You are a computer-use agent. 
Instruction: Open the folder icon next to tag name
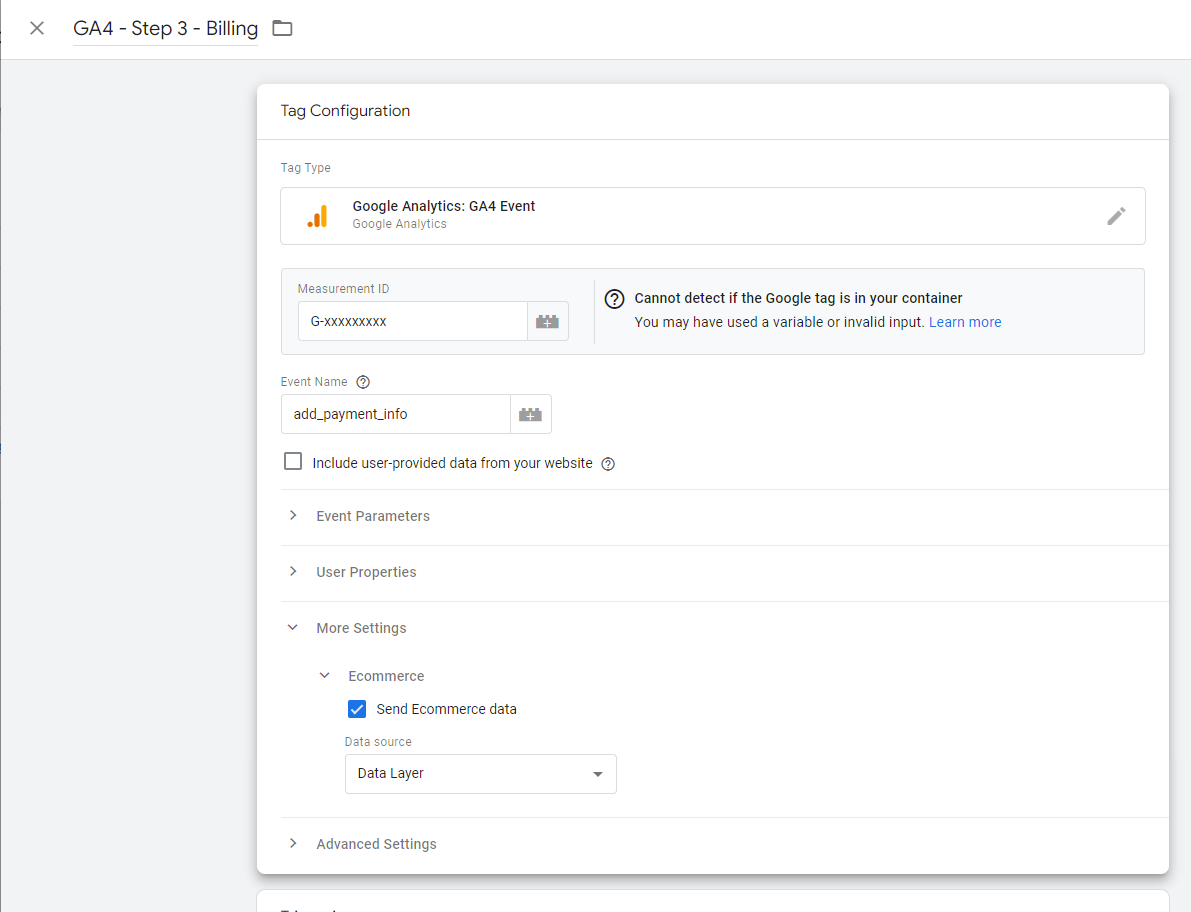tap(283, 28)
